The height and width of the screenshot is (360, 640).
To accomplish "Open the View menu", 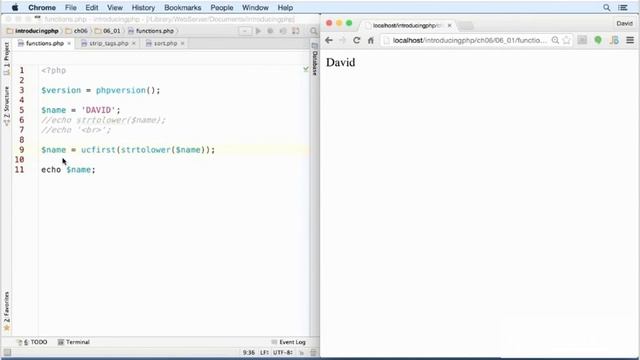I will pyautogui.click(x=115, y=7).
